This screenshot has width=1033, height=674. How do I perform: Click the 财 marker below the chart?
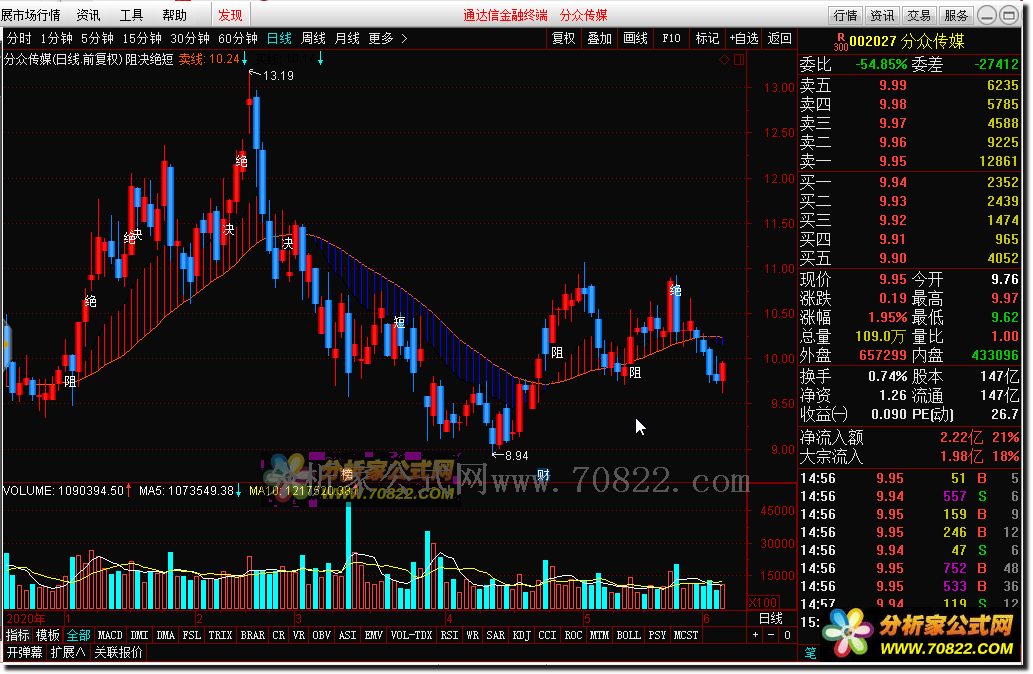(544, 474)
